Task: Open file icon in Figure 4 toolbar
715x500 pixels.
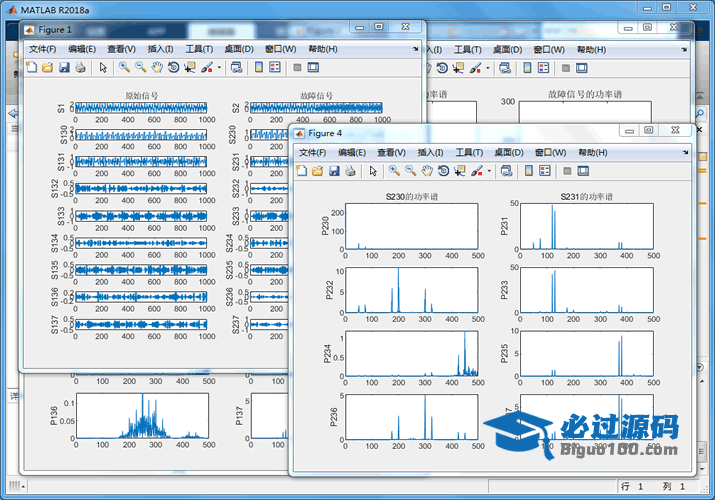Action: (x=317, y=171)
